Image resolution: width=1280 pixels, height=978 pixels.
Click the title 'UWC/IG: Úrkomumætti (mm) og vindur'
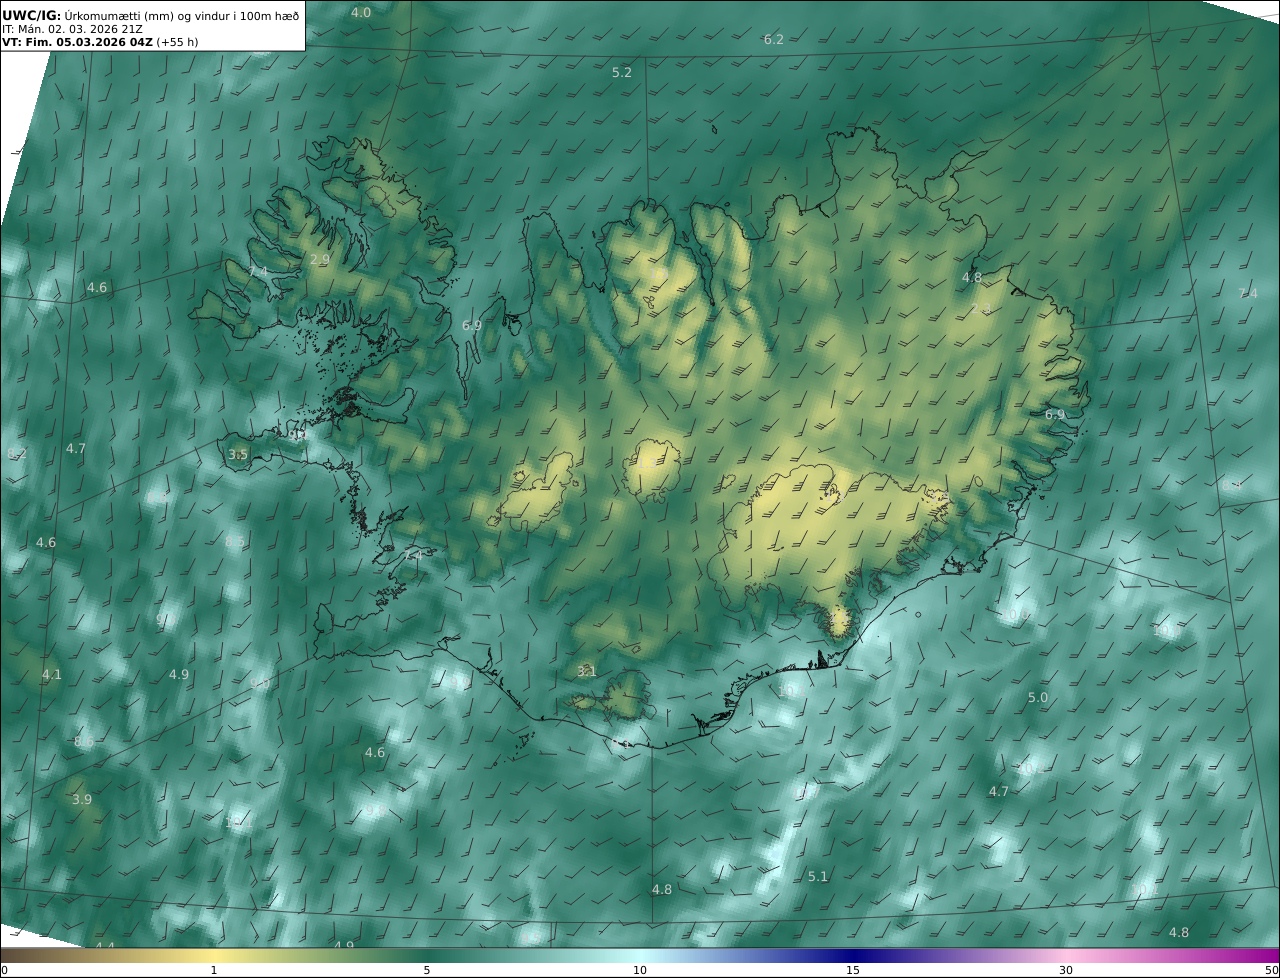(x=151, y=15)
